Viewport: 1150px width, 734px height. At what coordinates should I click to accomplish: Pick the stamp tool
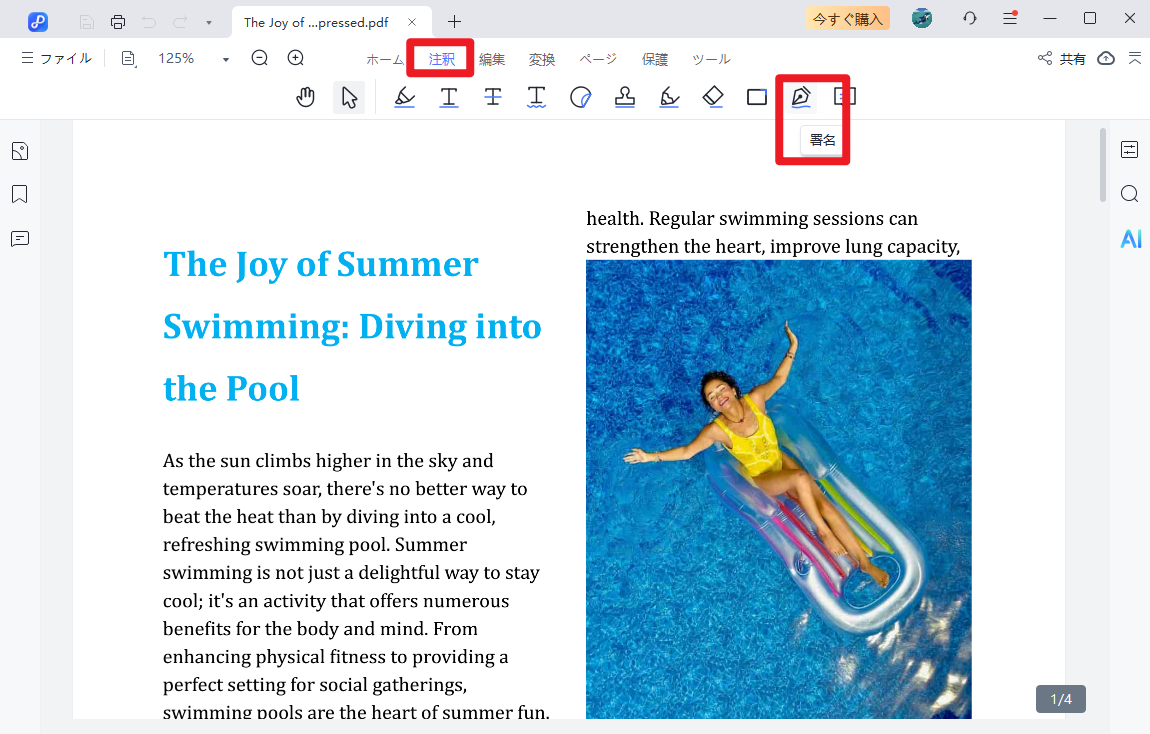click(625, 97)
